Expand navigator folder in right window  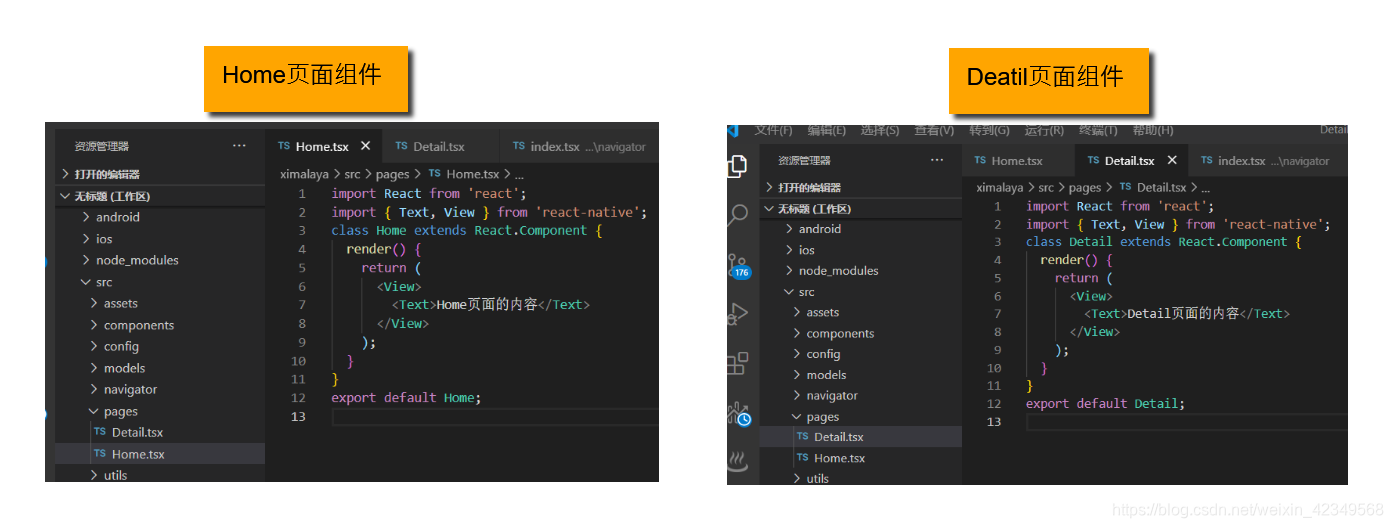[x=861, y=395]
